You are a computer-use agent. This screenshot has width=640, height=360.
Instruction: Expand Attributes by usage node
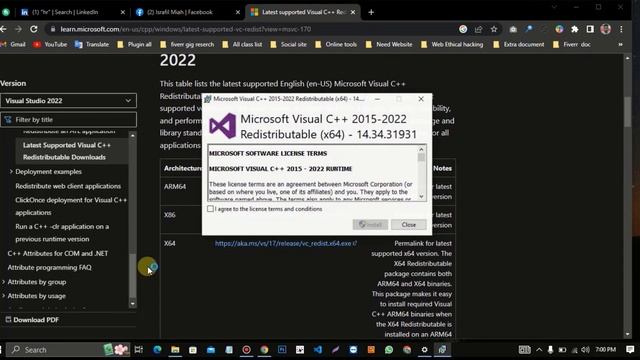click(4, 296)
